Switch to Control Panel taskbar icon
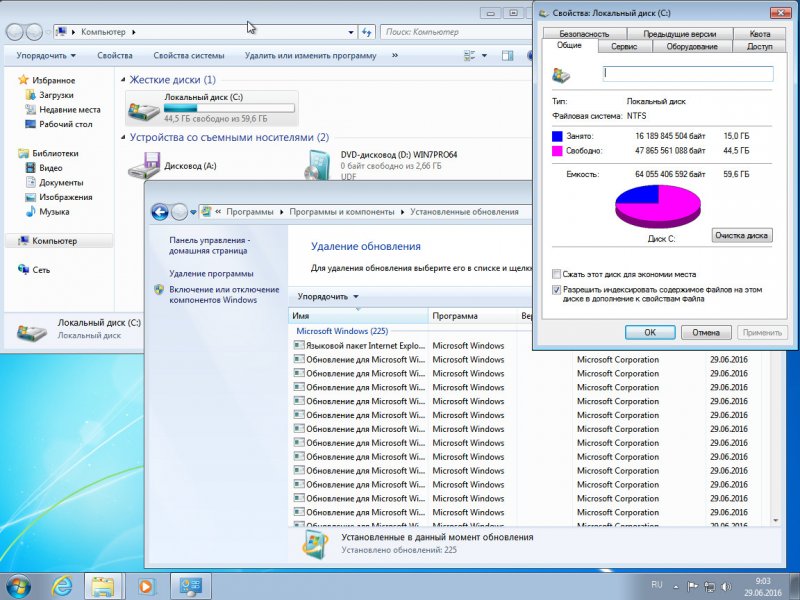This screenshot has width=800, height=600. point(190,587)
